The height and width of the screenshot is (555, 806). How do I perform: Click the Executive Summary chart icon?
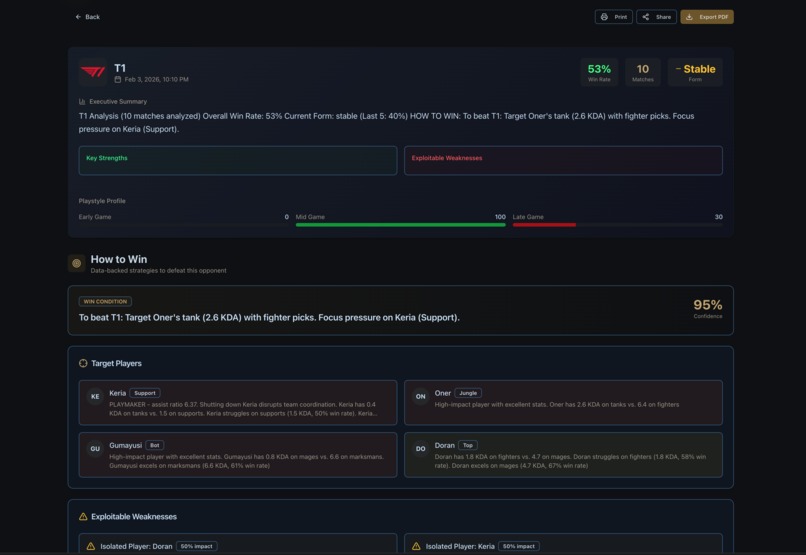pyautogui.click(x=82, y=102)
